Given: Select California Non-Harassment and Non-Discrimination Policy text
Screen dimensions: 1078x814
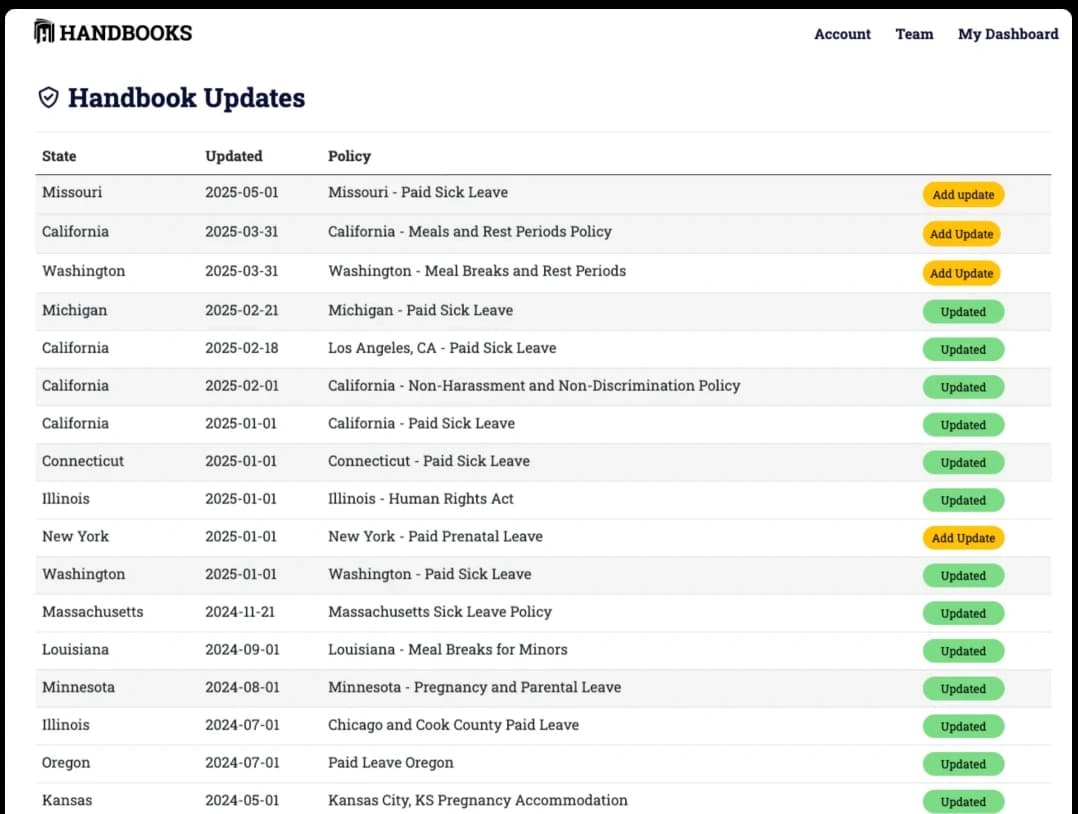Looking at the screenshot, I should click(x=534, y=386).
